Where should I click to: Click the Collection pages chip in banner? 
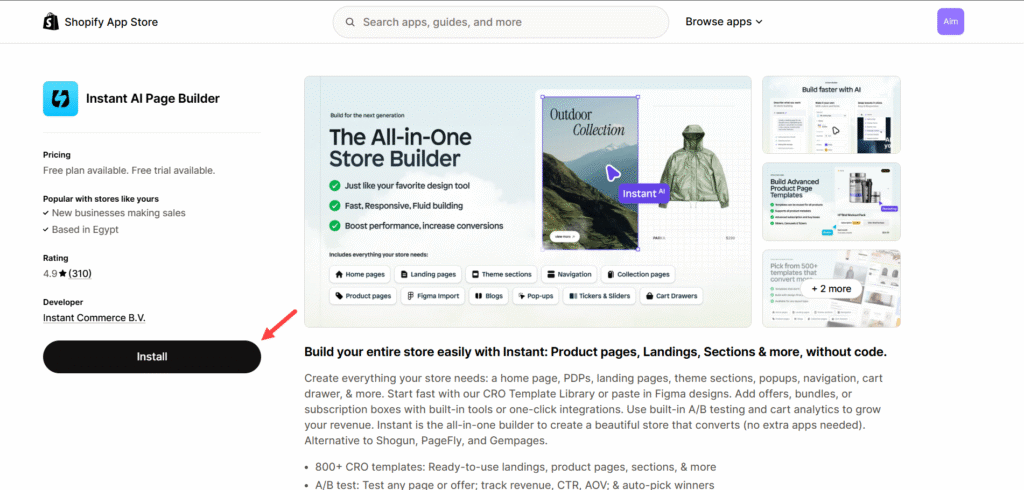click(638, 274)
